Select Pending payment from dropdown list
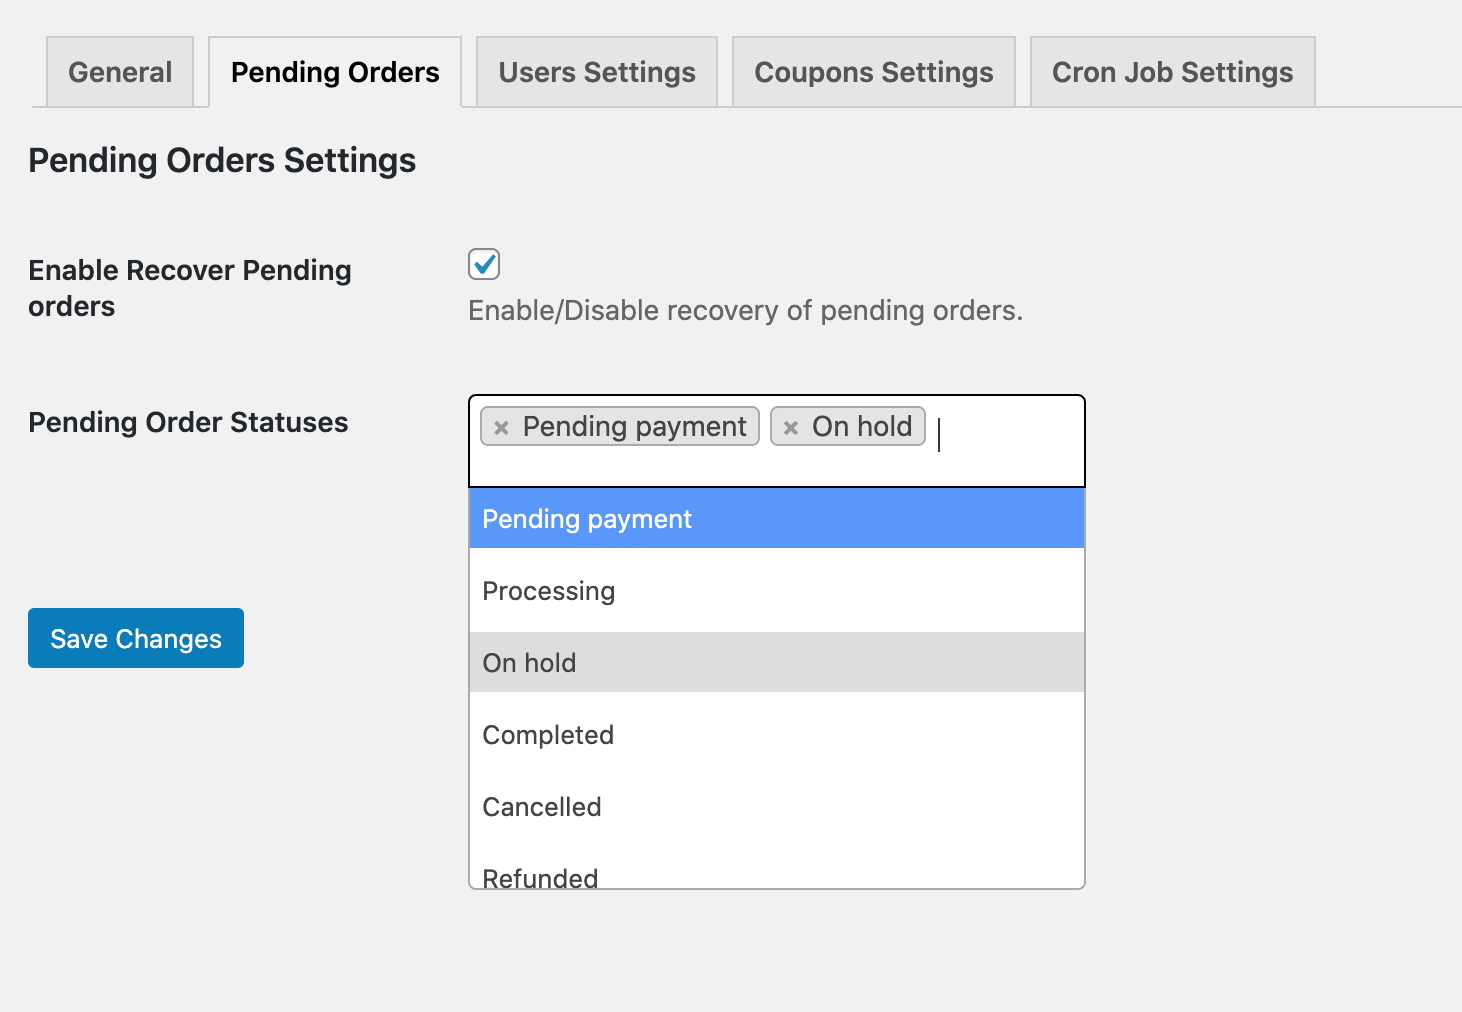Viewport: 1462px width, 1012px height. click(777, 519)
